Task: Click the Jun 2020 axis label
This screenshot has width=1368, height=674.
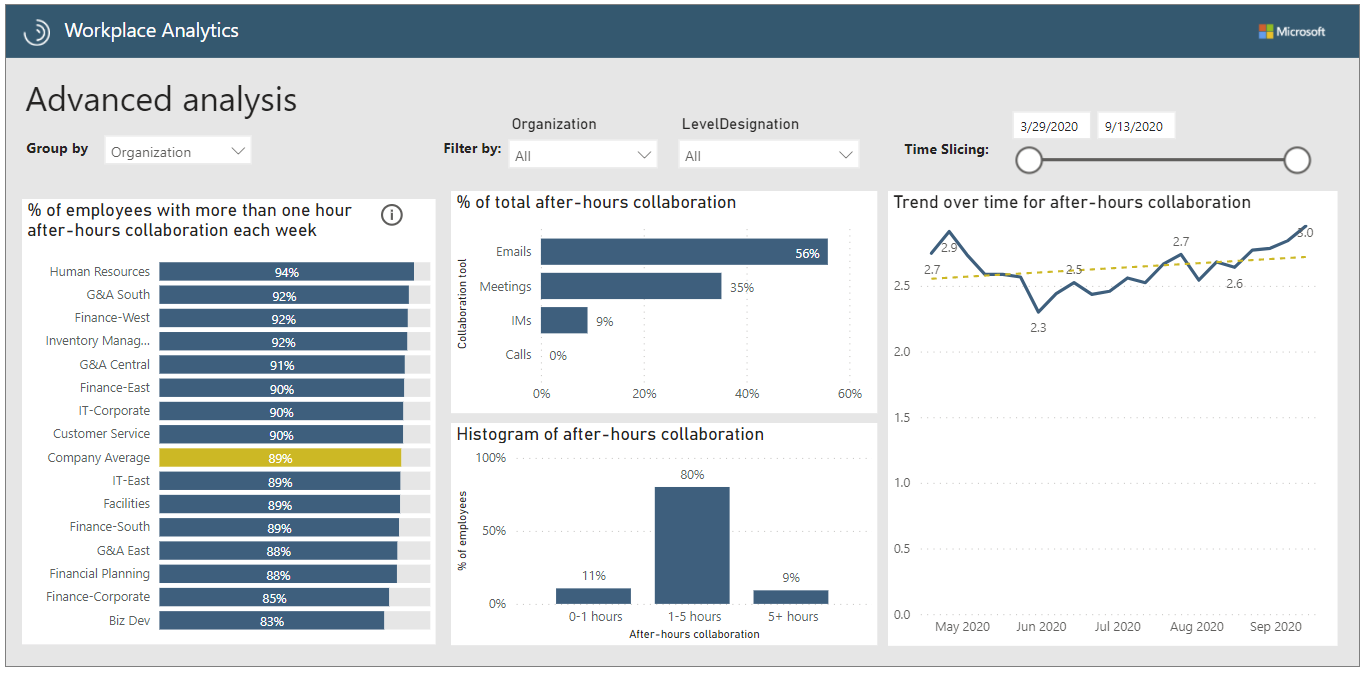Action: (1040, 627)
